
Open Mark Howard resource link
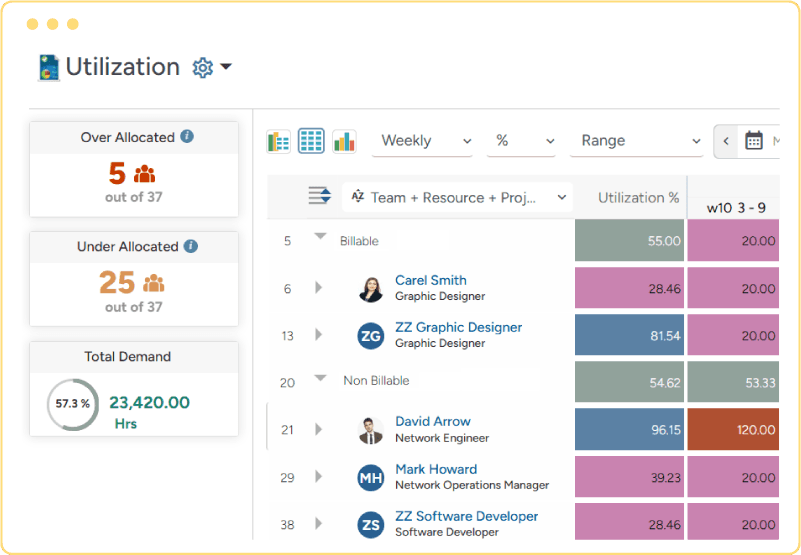tap(436, 469)
